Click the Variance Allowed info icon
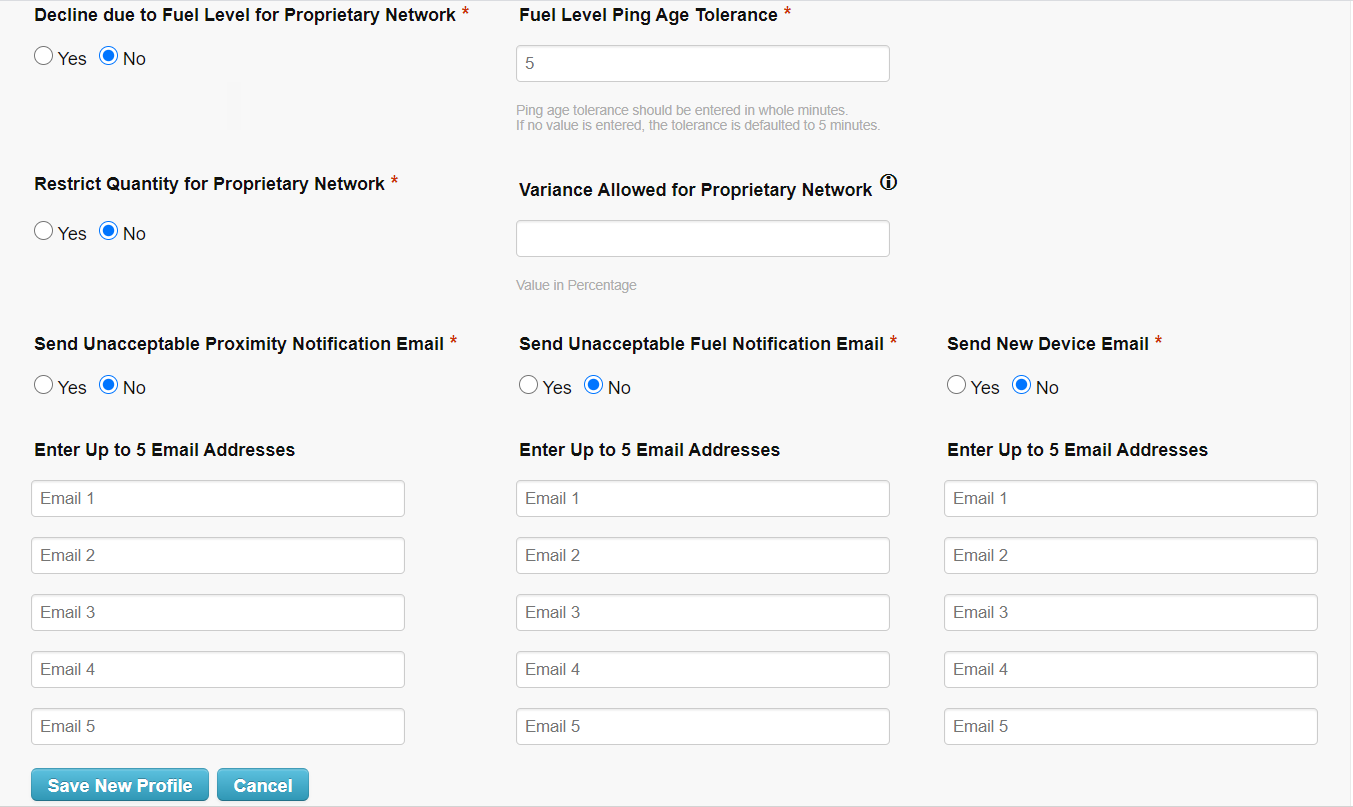1353x807 pixels. pos(889,182)
